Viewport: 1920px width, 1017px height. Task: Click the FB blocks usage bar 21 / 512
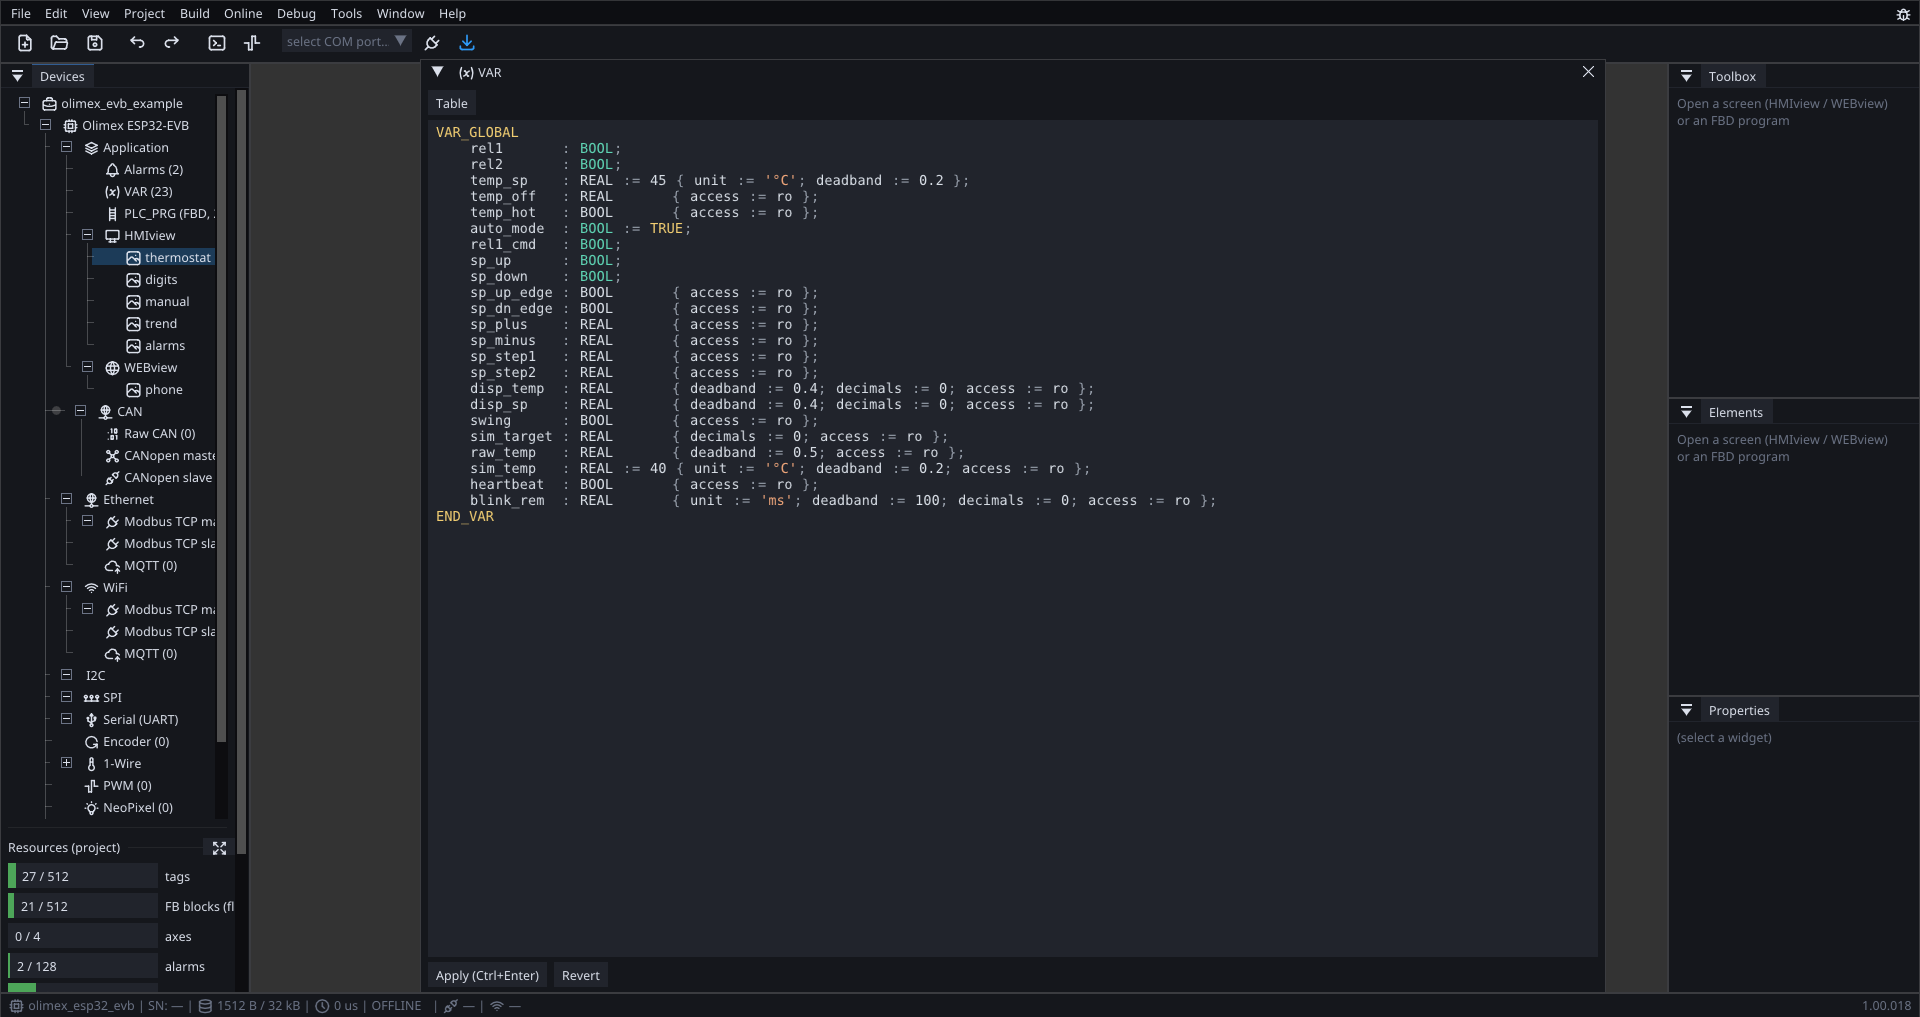pyautogui.click(x=82, y=906)
